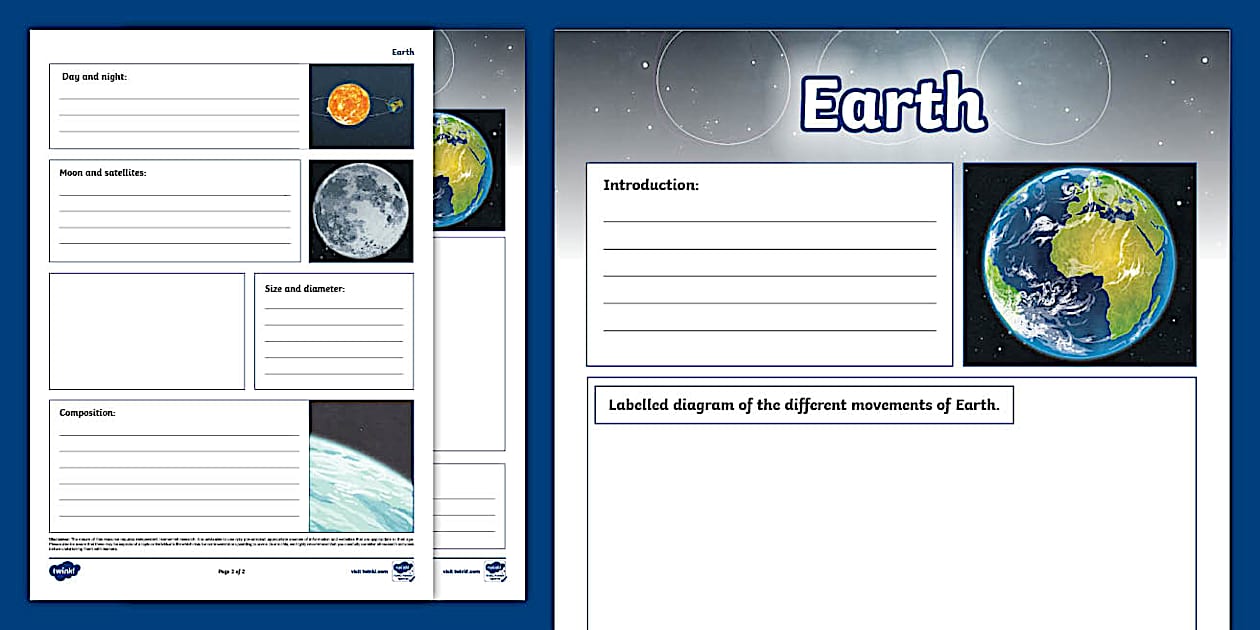Click the labelled diagram caption box
Image resolution: width=1260 pixels, height=630 pixels.
coord(803,405)
